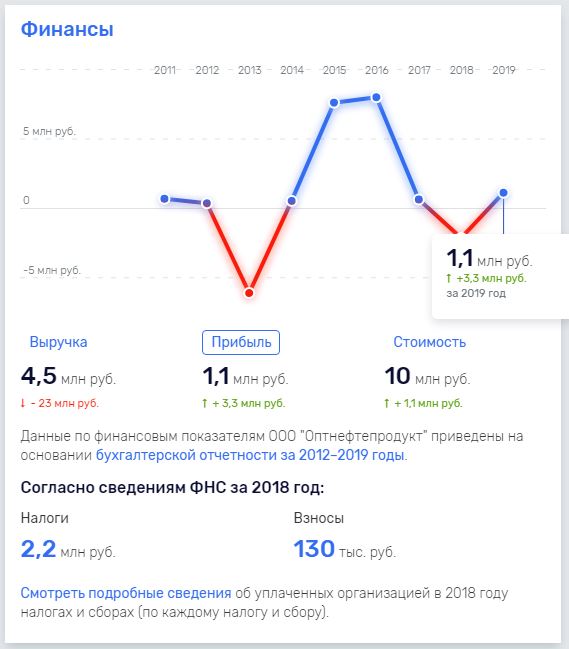
Task: Click the 2011 data point on chart
Action: click(164, 199)
